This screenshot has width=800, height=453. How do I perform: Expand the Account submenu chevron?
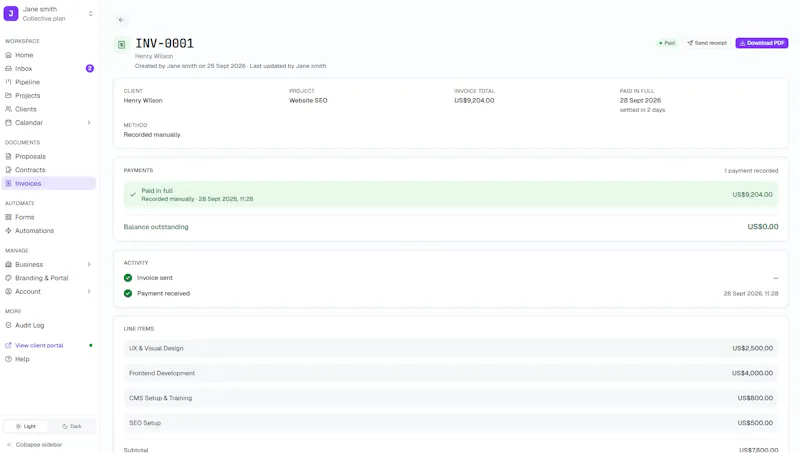click(89, 291)
